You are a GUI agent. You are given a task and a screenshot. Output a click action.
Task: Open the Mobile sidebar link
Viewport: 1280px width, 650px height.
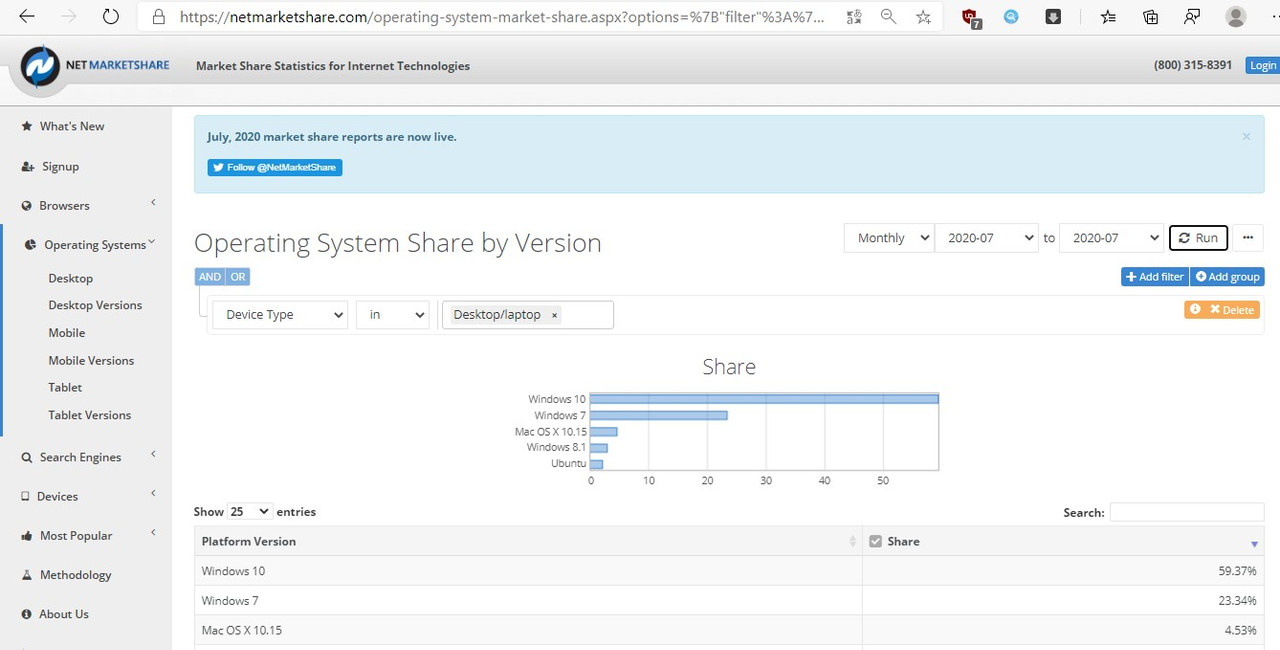pos(67,332)
